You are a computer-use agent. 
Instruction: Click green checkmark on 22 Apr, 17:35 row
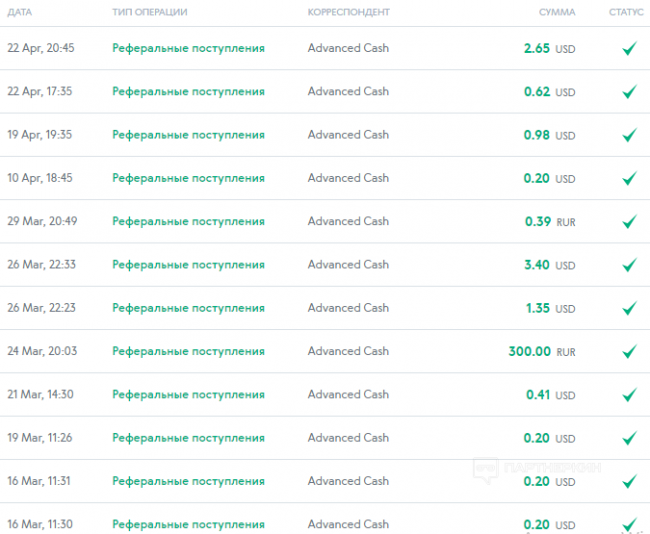tap(629, 92)
